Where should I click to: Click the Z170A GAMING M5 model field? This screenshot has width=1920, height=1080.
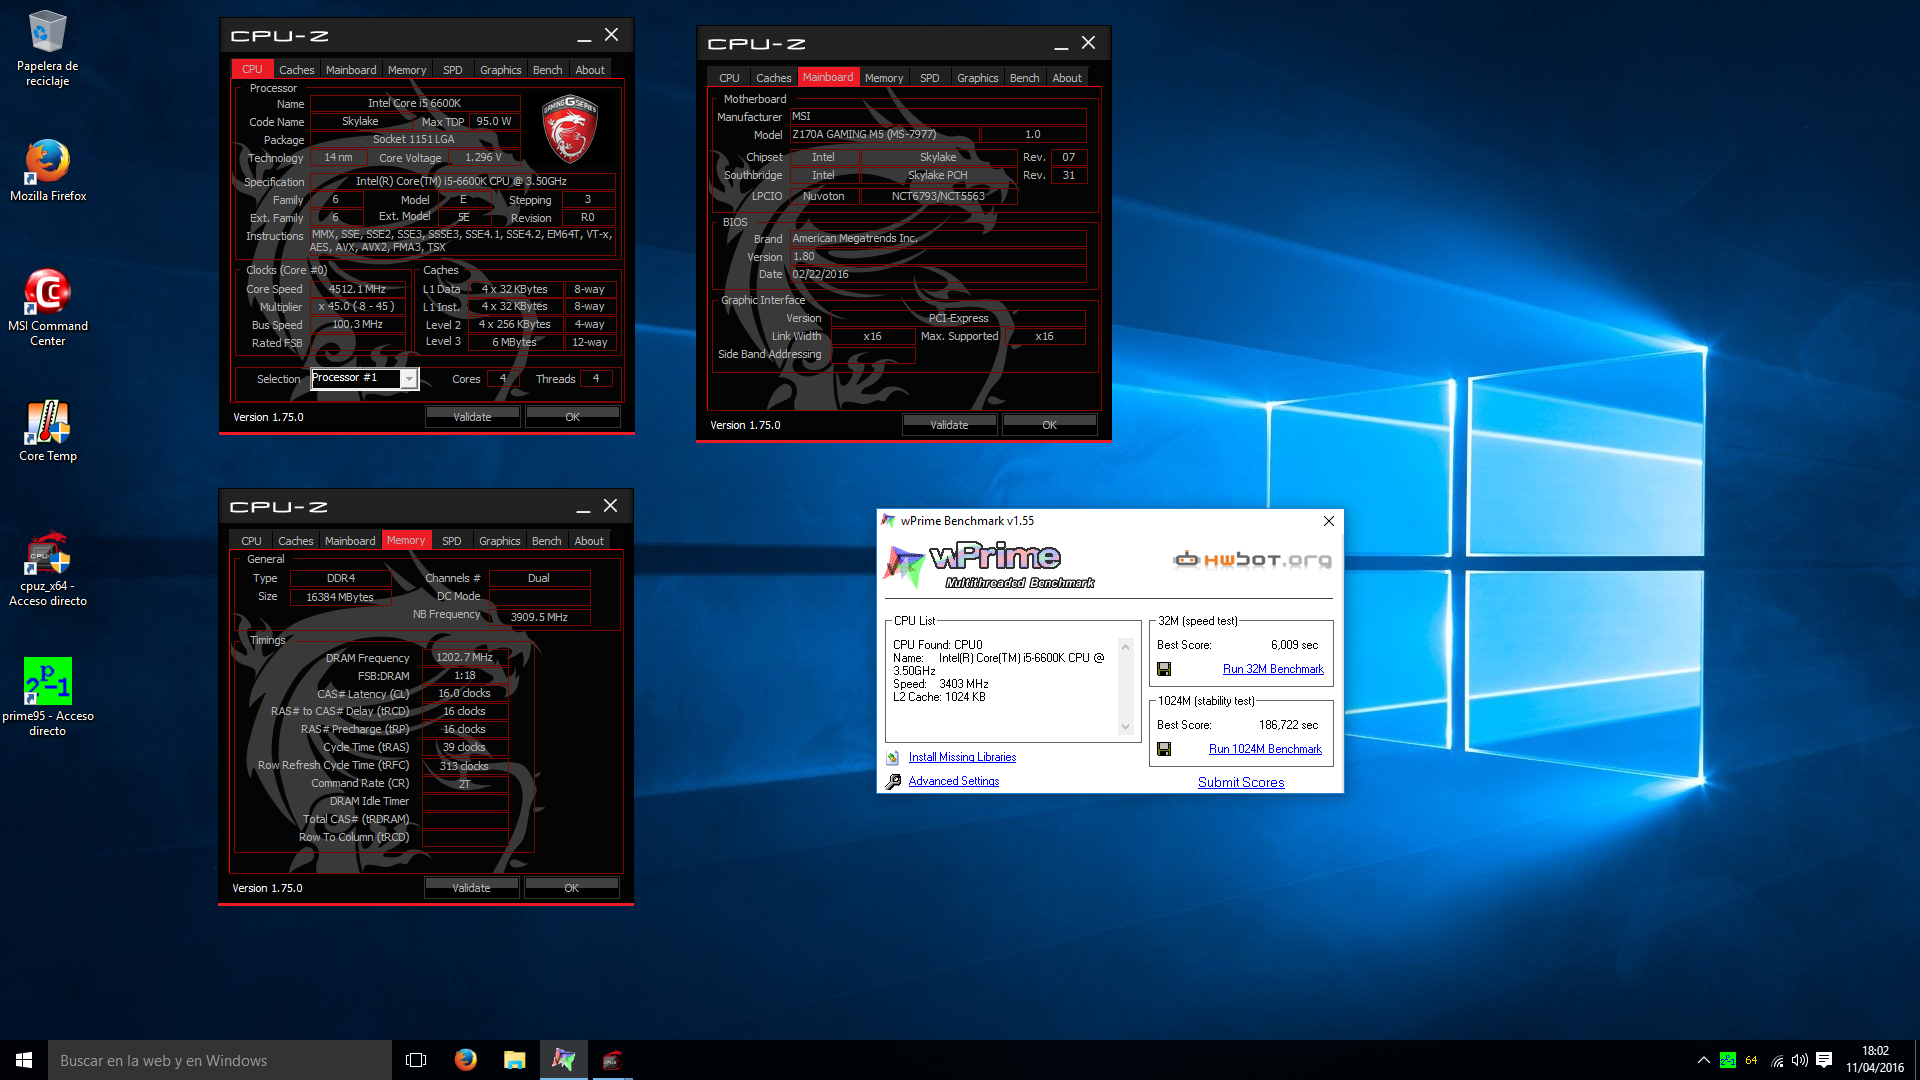point(885,135)
